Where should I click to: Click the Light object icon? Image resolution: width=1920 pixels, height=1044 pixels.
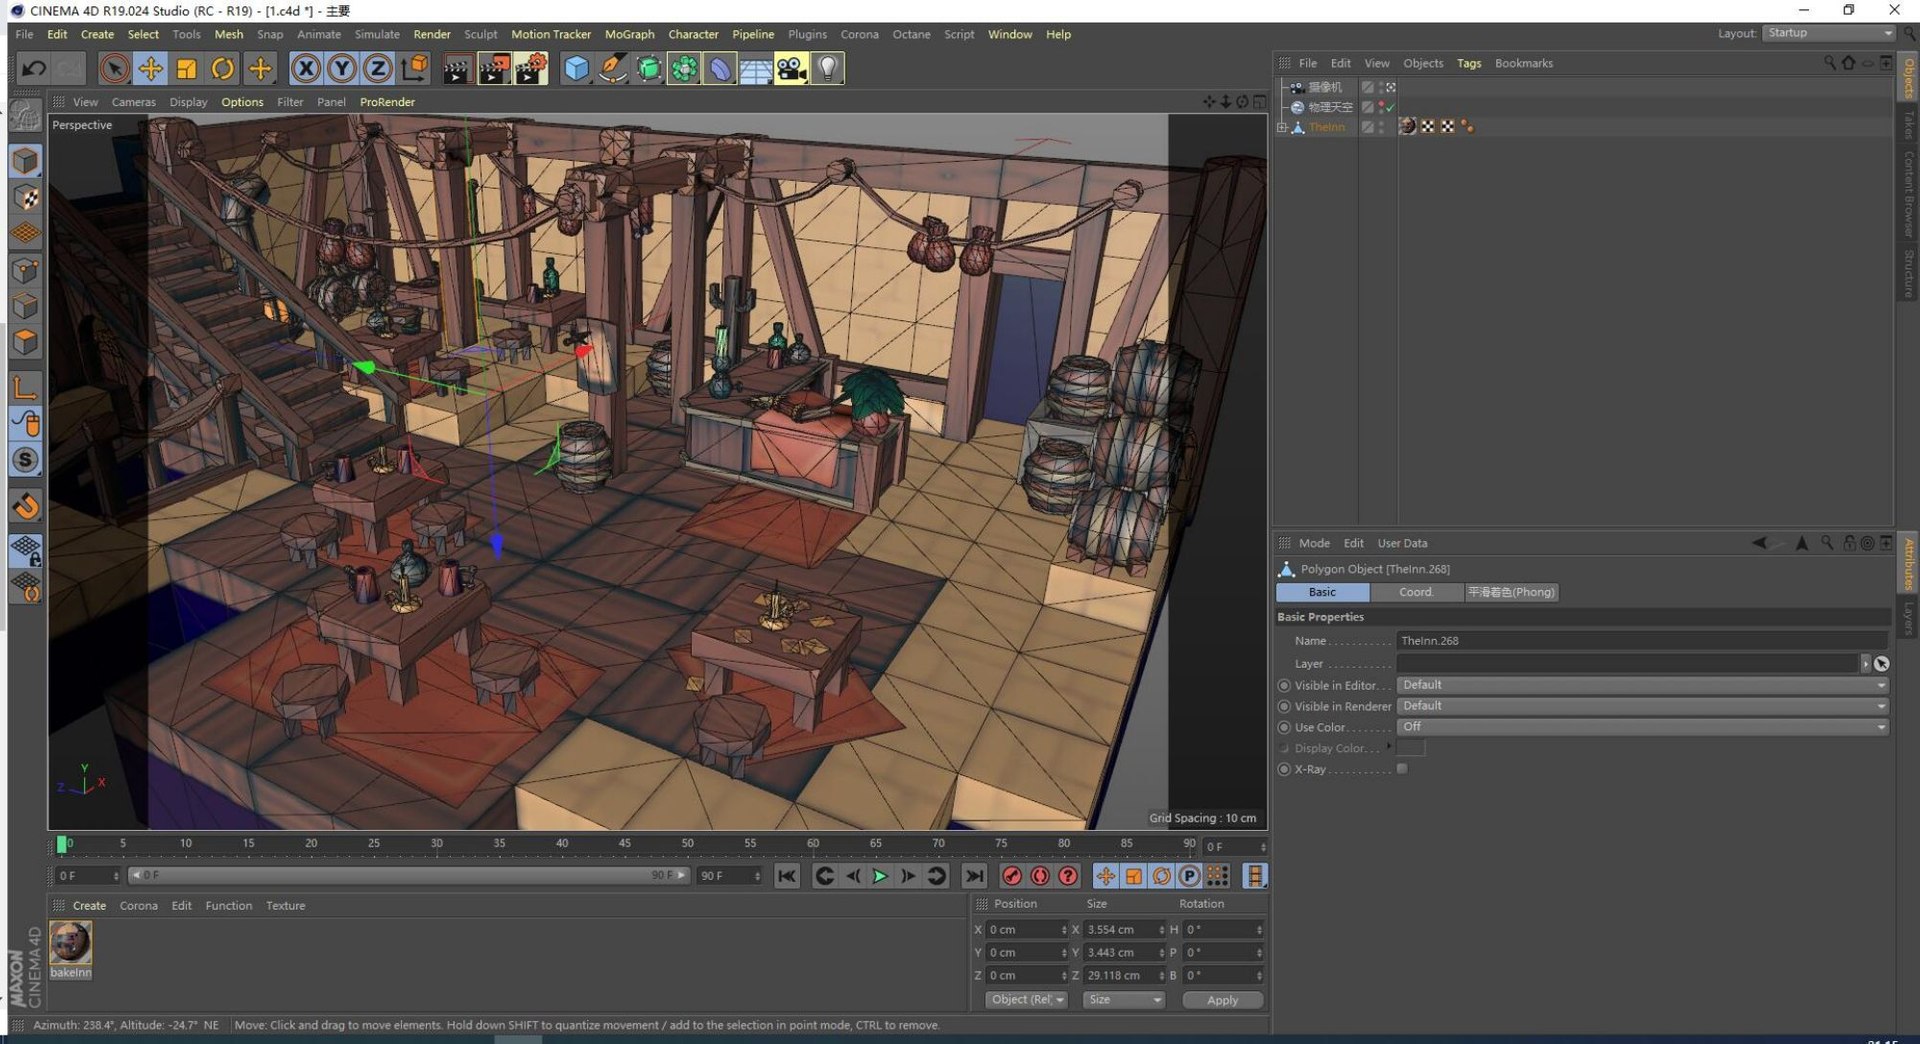tap(827, 69)
